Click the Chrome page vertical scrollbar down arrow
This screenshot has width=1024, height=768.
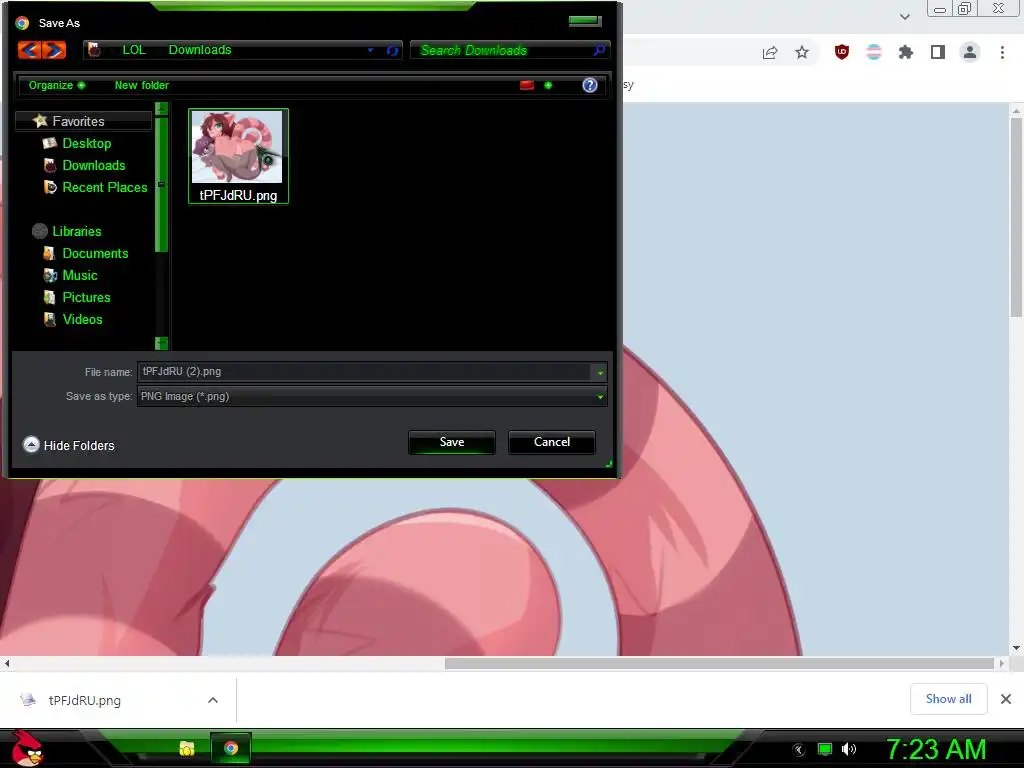(x=1016, y=648)
